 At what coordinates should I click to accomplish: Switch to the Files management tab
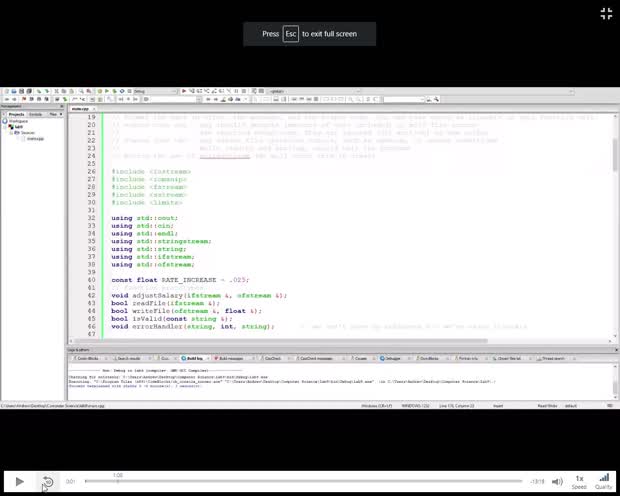coord(53,114)
